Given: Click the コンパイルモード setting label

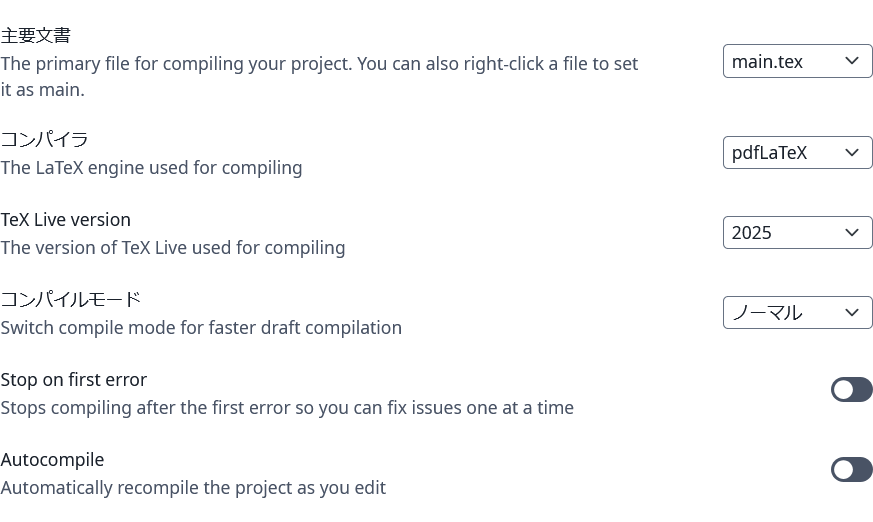Looking at the screenshot, I should 71,299.
